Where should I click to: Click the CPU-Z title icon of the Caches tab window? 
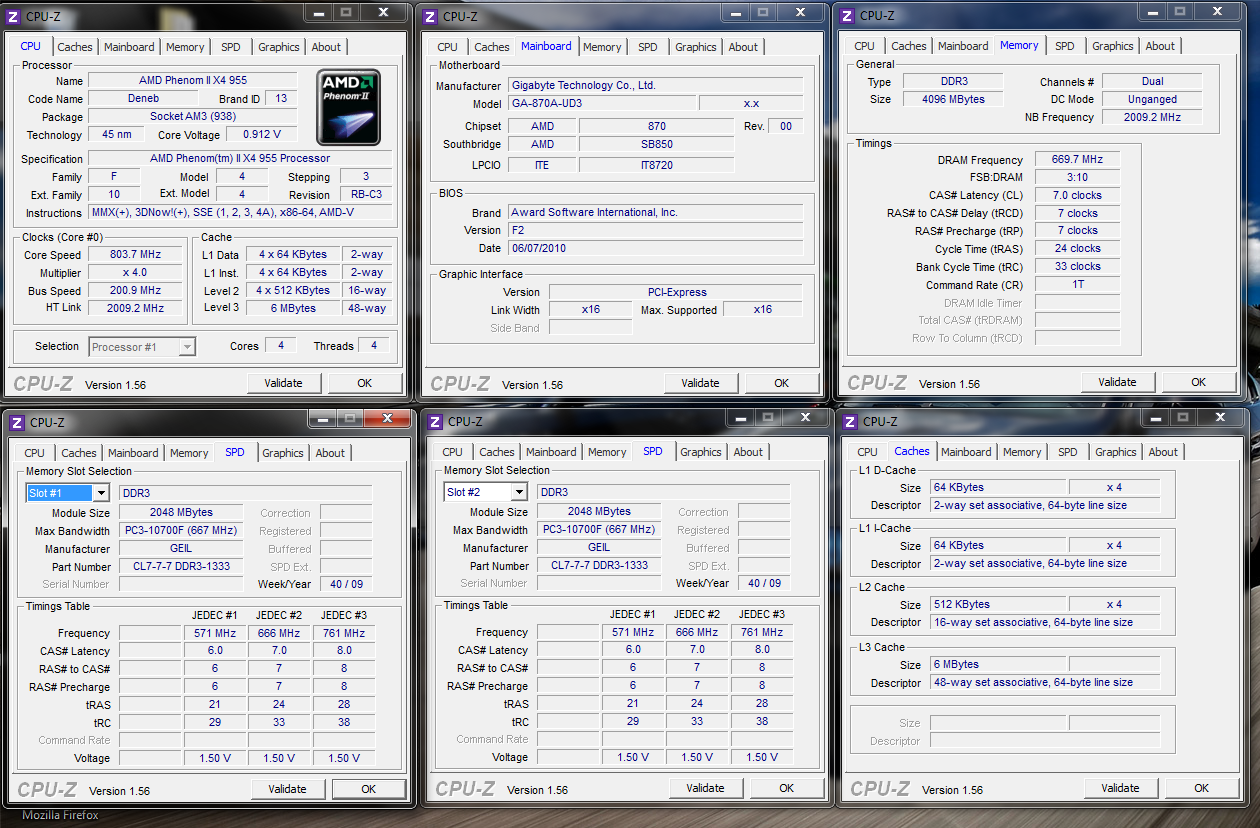point(850,421)
